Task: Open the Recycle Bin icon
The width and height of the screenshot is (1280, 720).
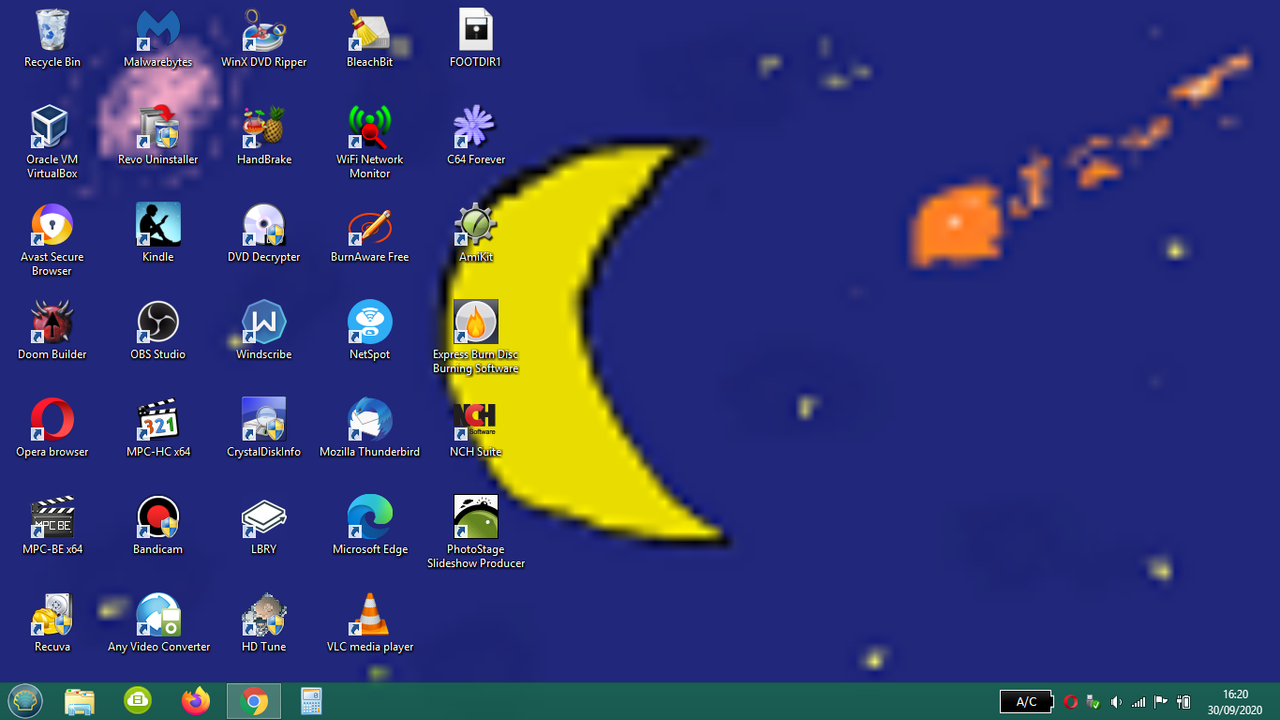Action: [52, 30]
